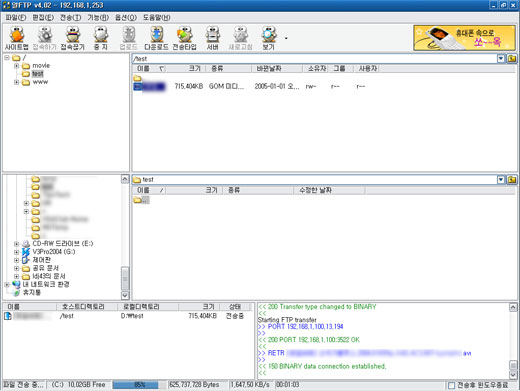The image size is (520, 391).
Task: Click the parent folder icon in the remote file list
Action: pos(137,78)
